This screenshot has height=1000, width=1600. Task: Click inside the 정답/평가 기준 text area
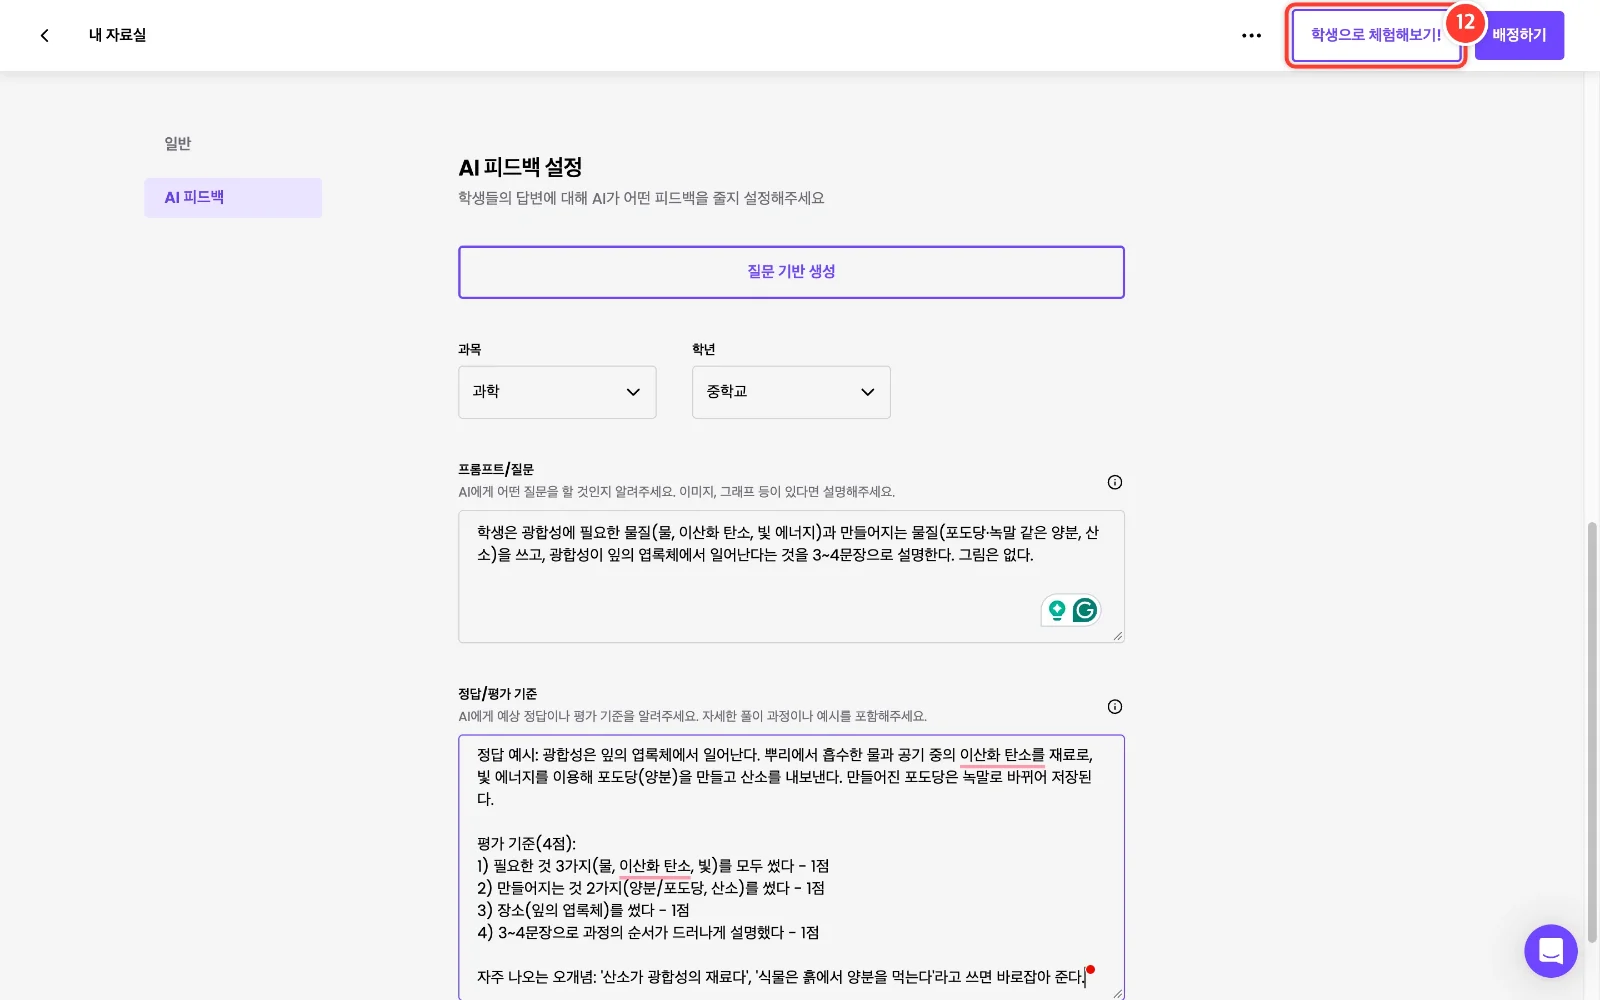coord(791,867)
